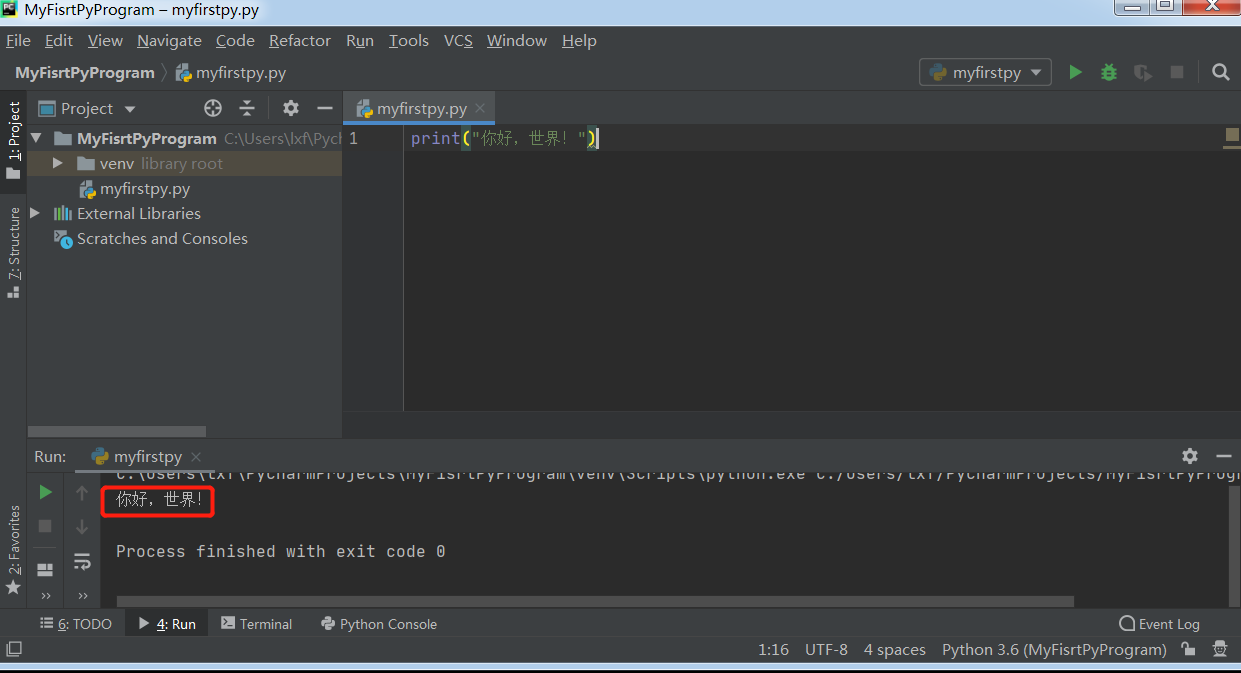The height and width of the screenshot is (673, 1241).
Task: Open the Navigate menu
Action: 169,41
